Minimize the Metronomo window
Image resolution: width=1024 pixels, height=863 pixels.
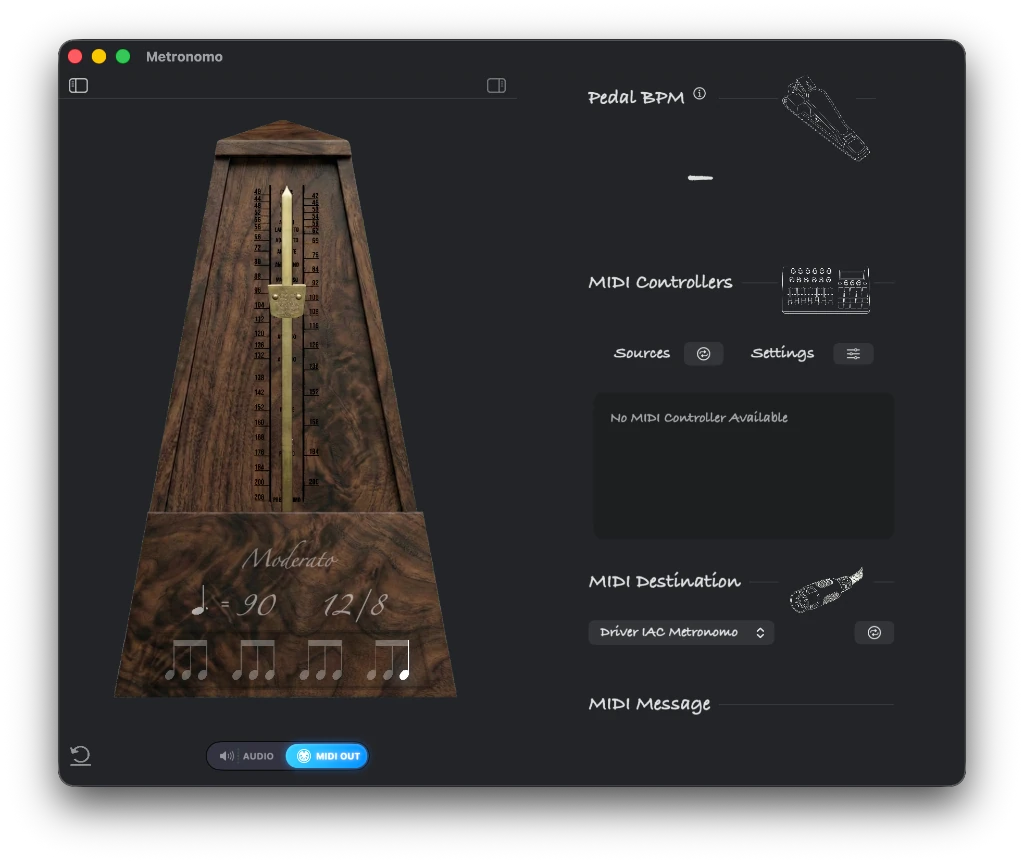pos(99,56)
